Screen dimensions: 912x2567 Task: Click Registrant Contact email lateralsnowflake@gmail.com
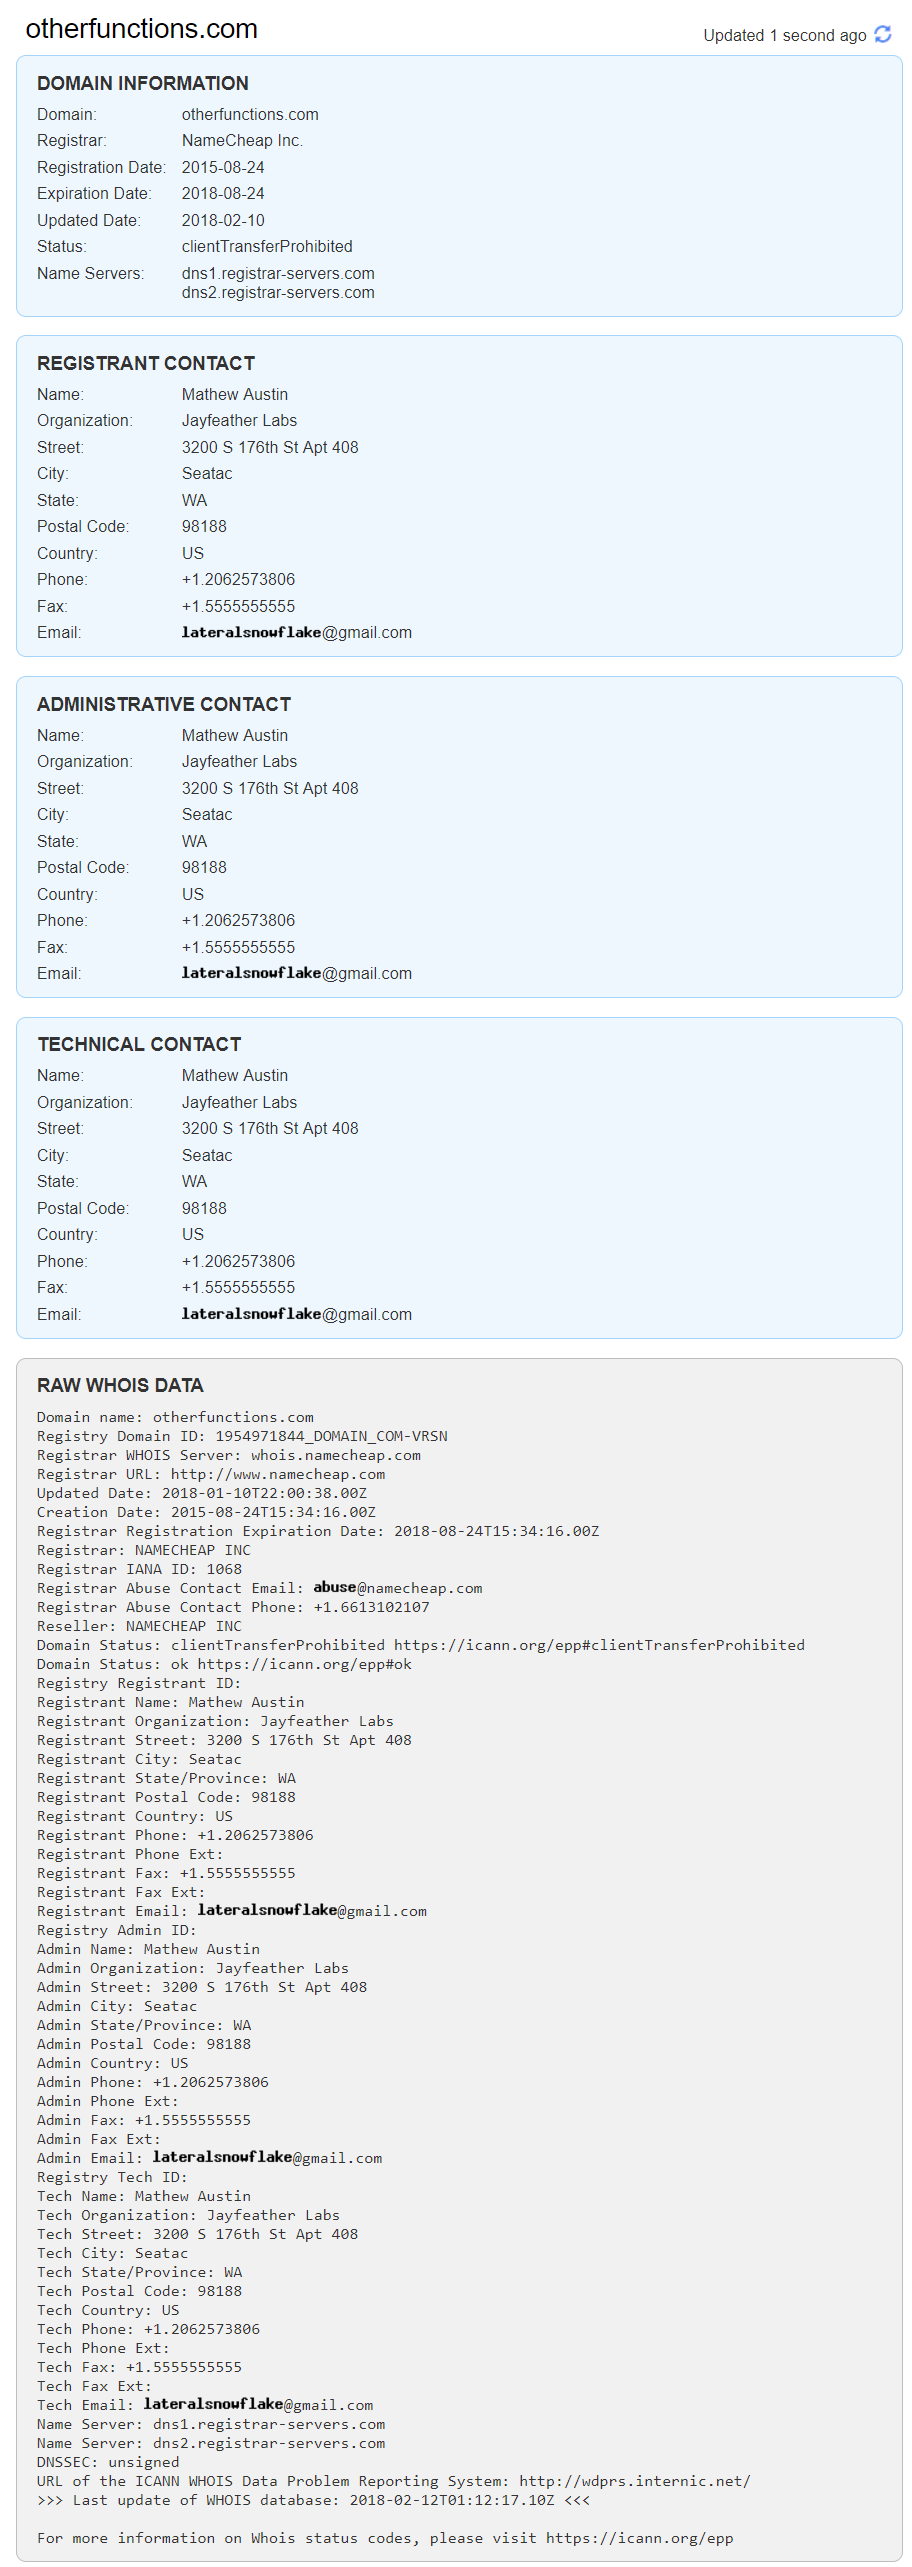(x=296, y=633)
